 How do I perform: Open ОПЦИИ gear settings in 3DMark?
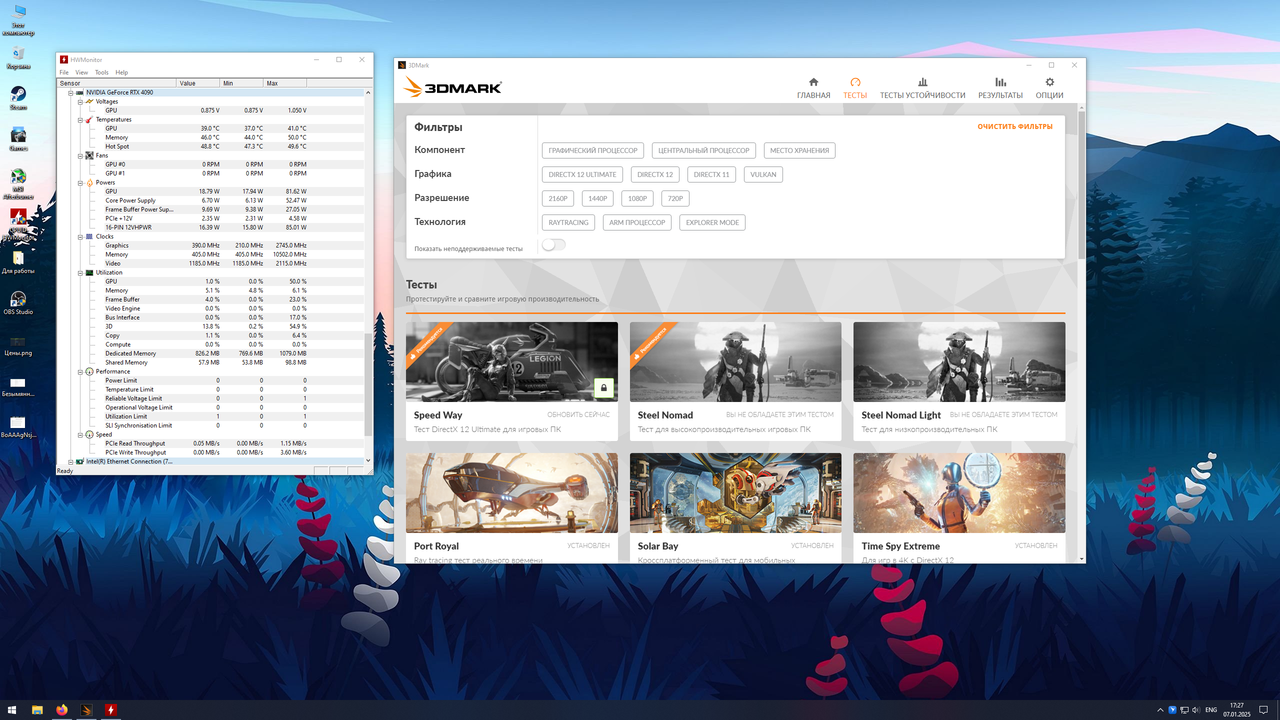(x=1049, y=88)
